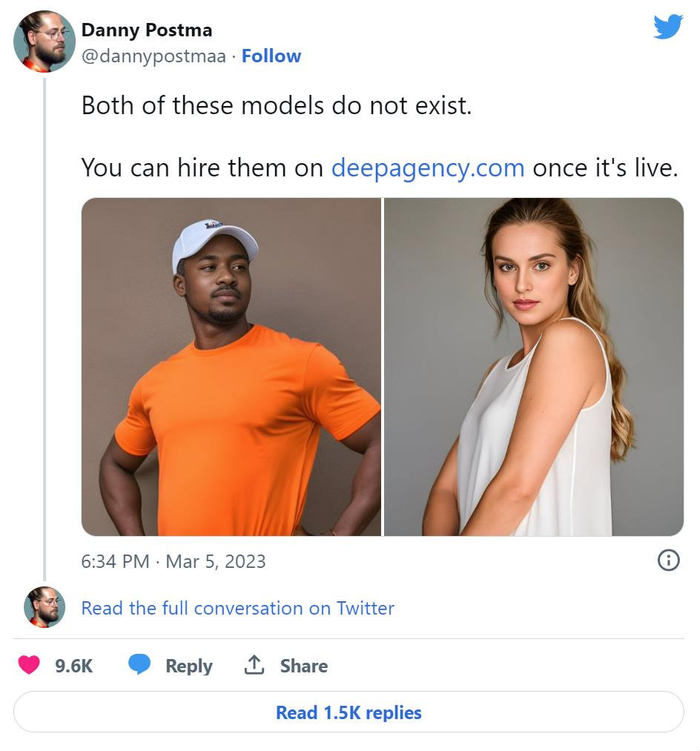Like the tweet with the heart icon
Viewport: 700px width, 751px height.
click(30, 665)
